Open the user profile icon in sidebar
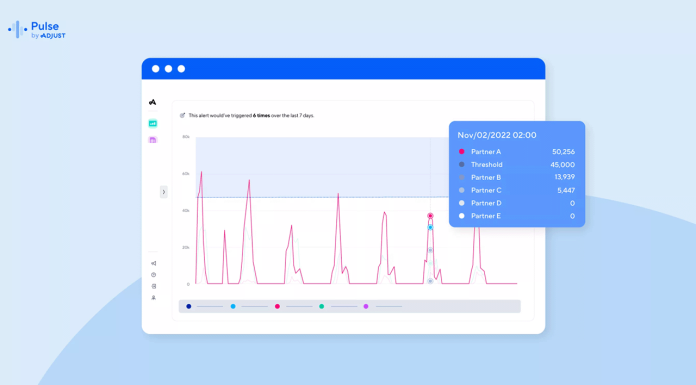The width and height of the screenshot is (696, 385). (x=154, y=298)
